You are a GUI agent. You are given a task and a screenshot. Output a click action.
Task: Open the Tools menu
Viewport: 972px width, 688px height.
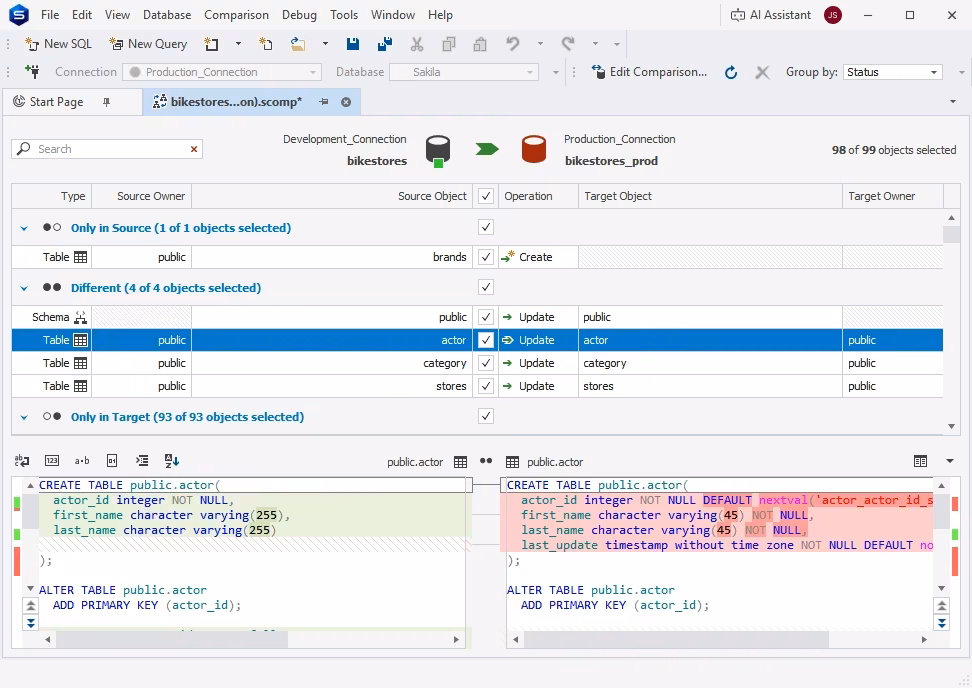(x=344, y=15)
